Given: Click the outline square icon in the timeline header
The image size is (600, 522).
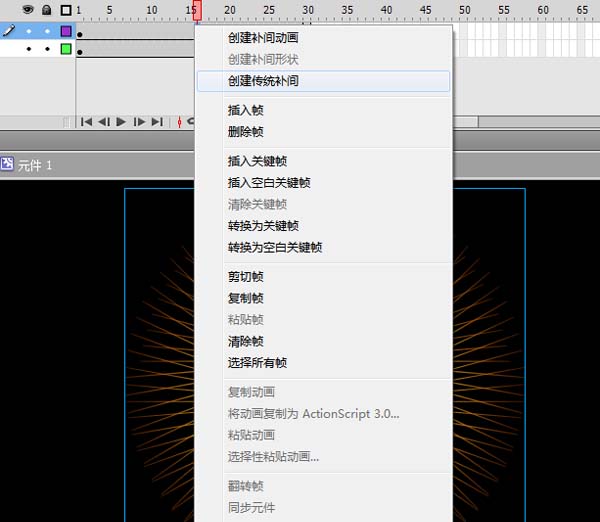Looking at the screenshot, I should (66, 10).
